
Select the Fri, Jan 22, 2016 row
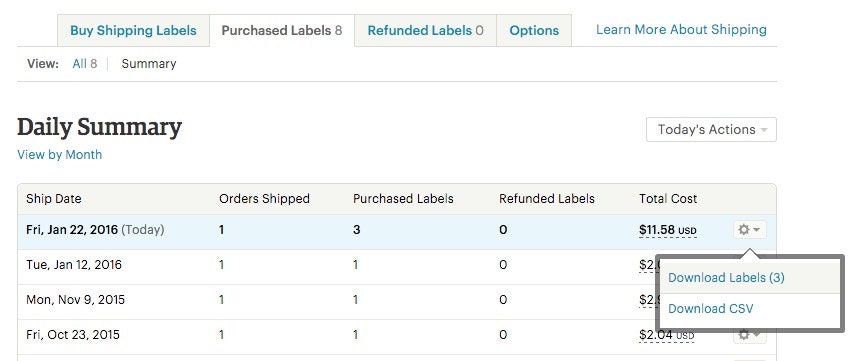pos(397,230)
